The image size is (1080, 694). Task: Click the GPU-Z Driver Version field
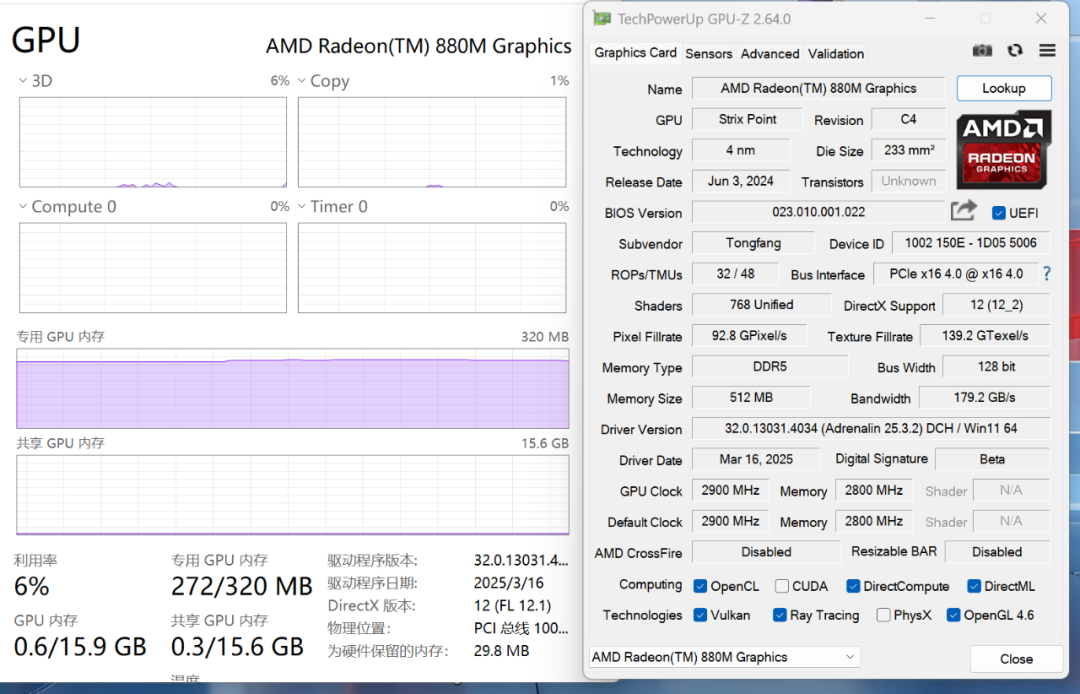pyautogui.click(x=871, y=428)
